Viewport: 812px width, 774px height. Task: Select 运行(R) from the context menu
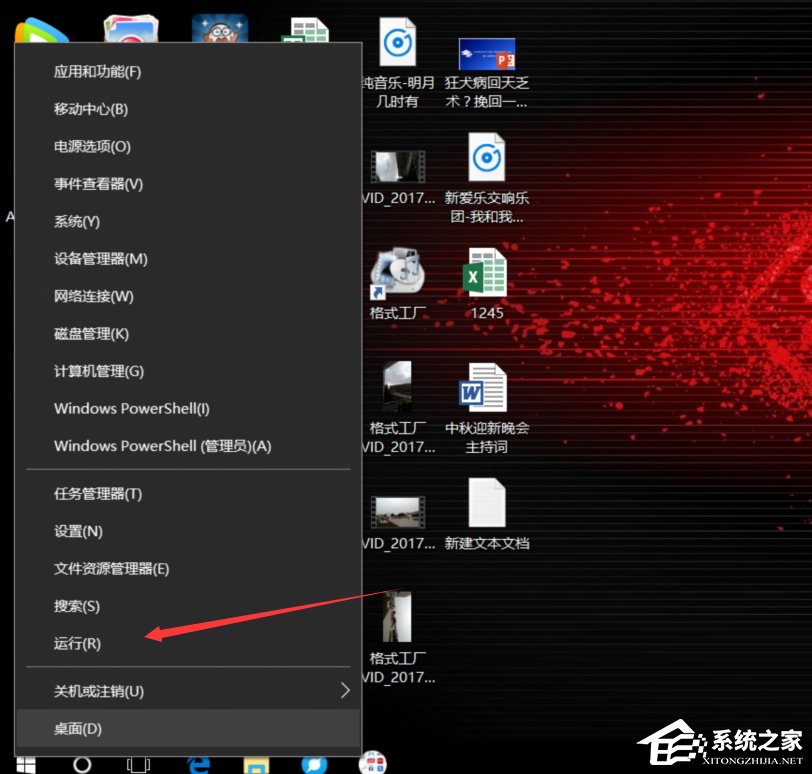coord(77,644)
